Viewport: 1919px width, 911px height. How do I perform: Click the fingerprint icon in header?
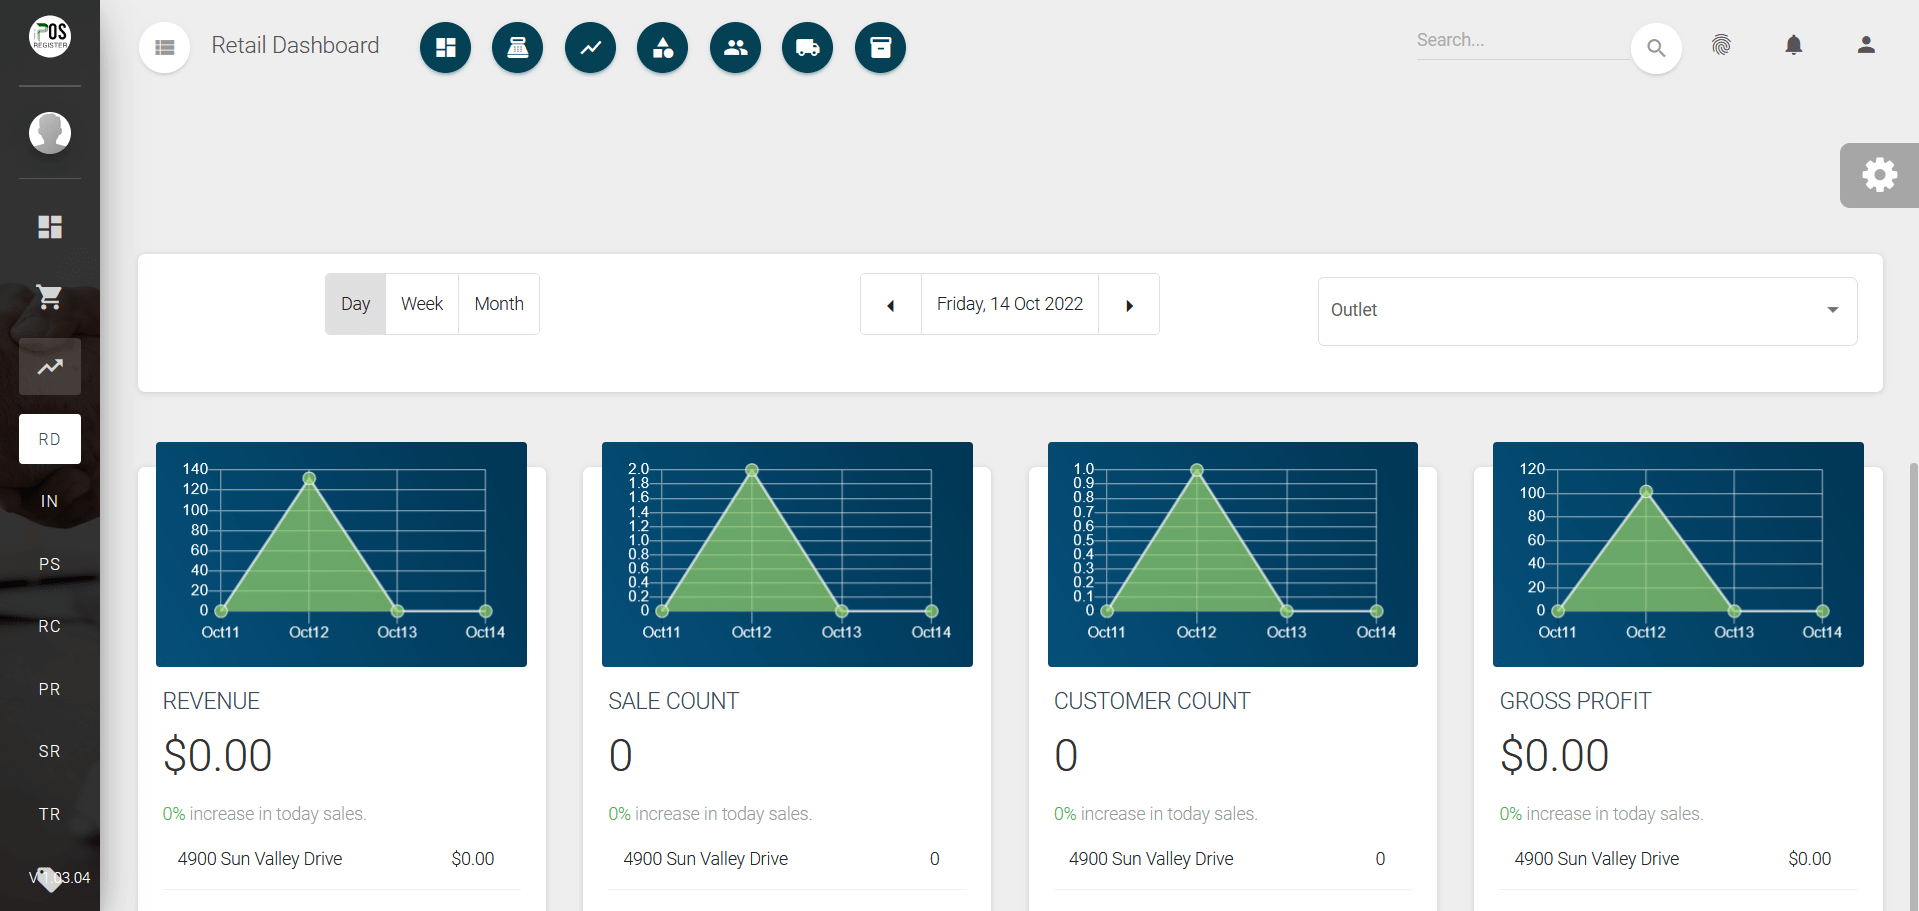click(x=1721, y=45)
